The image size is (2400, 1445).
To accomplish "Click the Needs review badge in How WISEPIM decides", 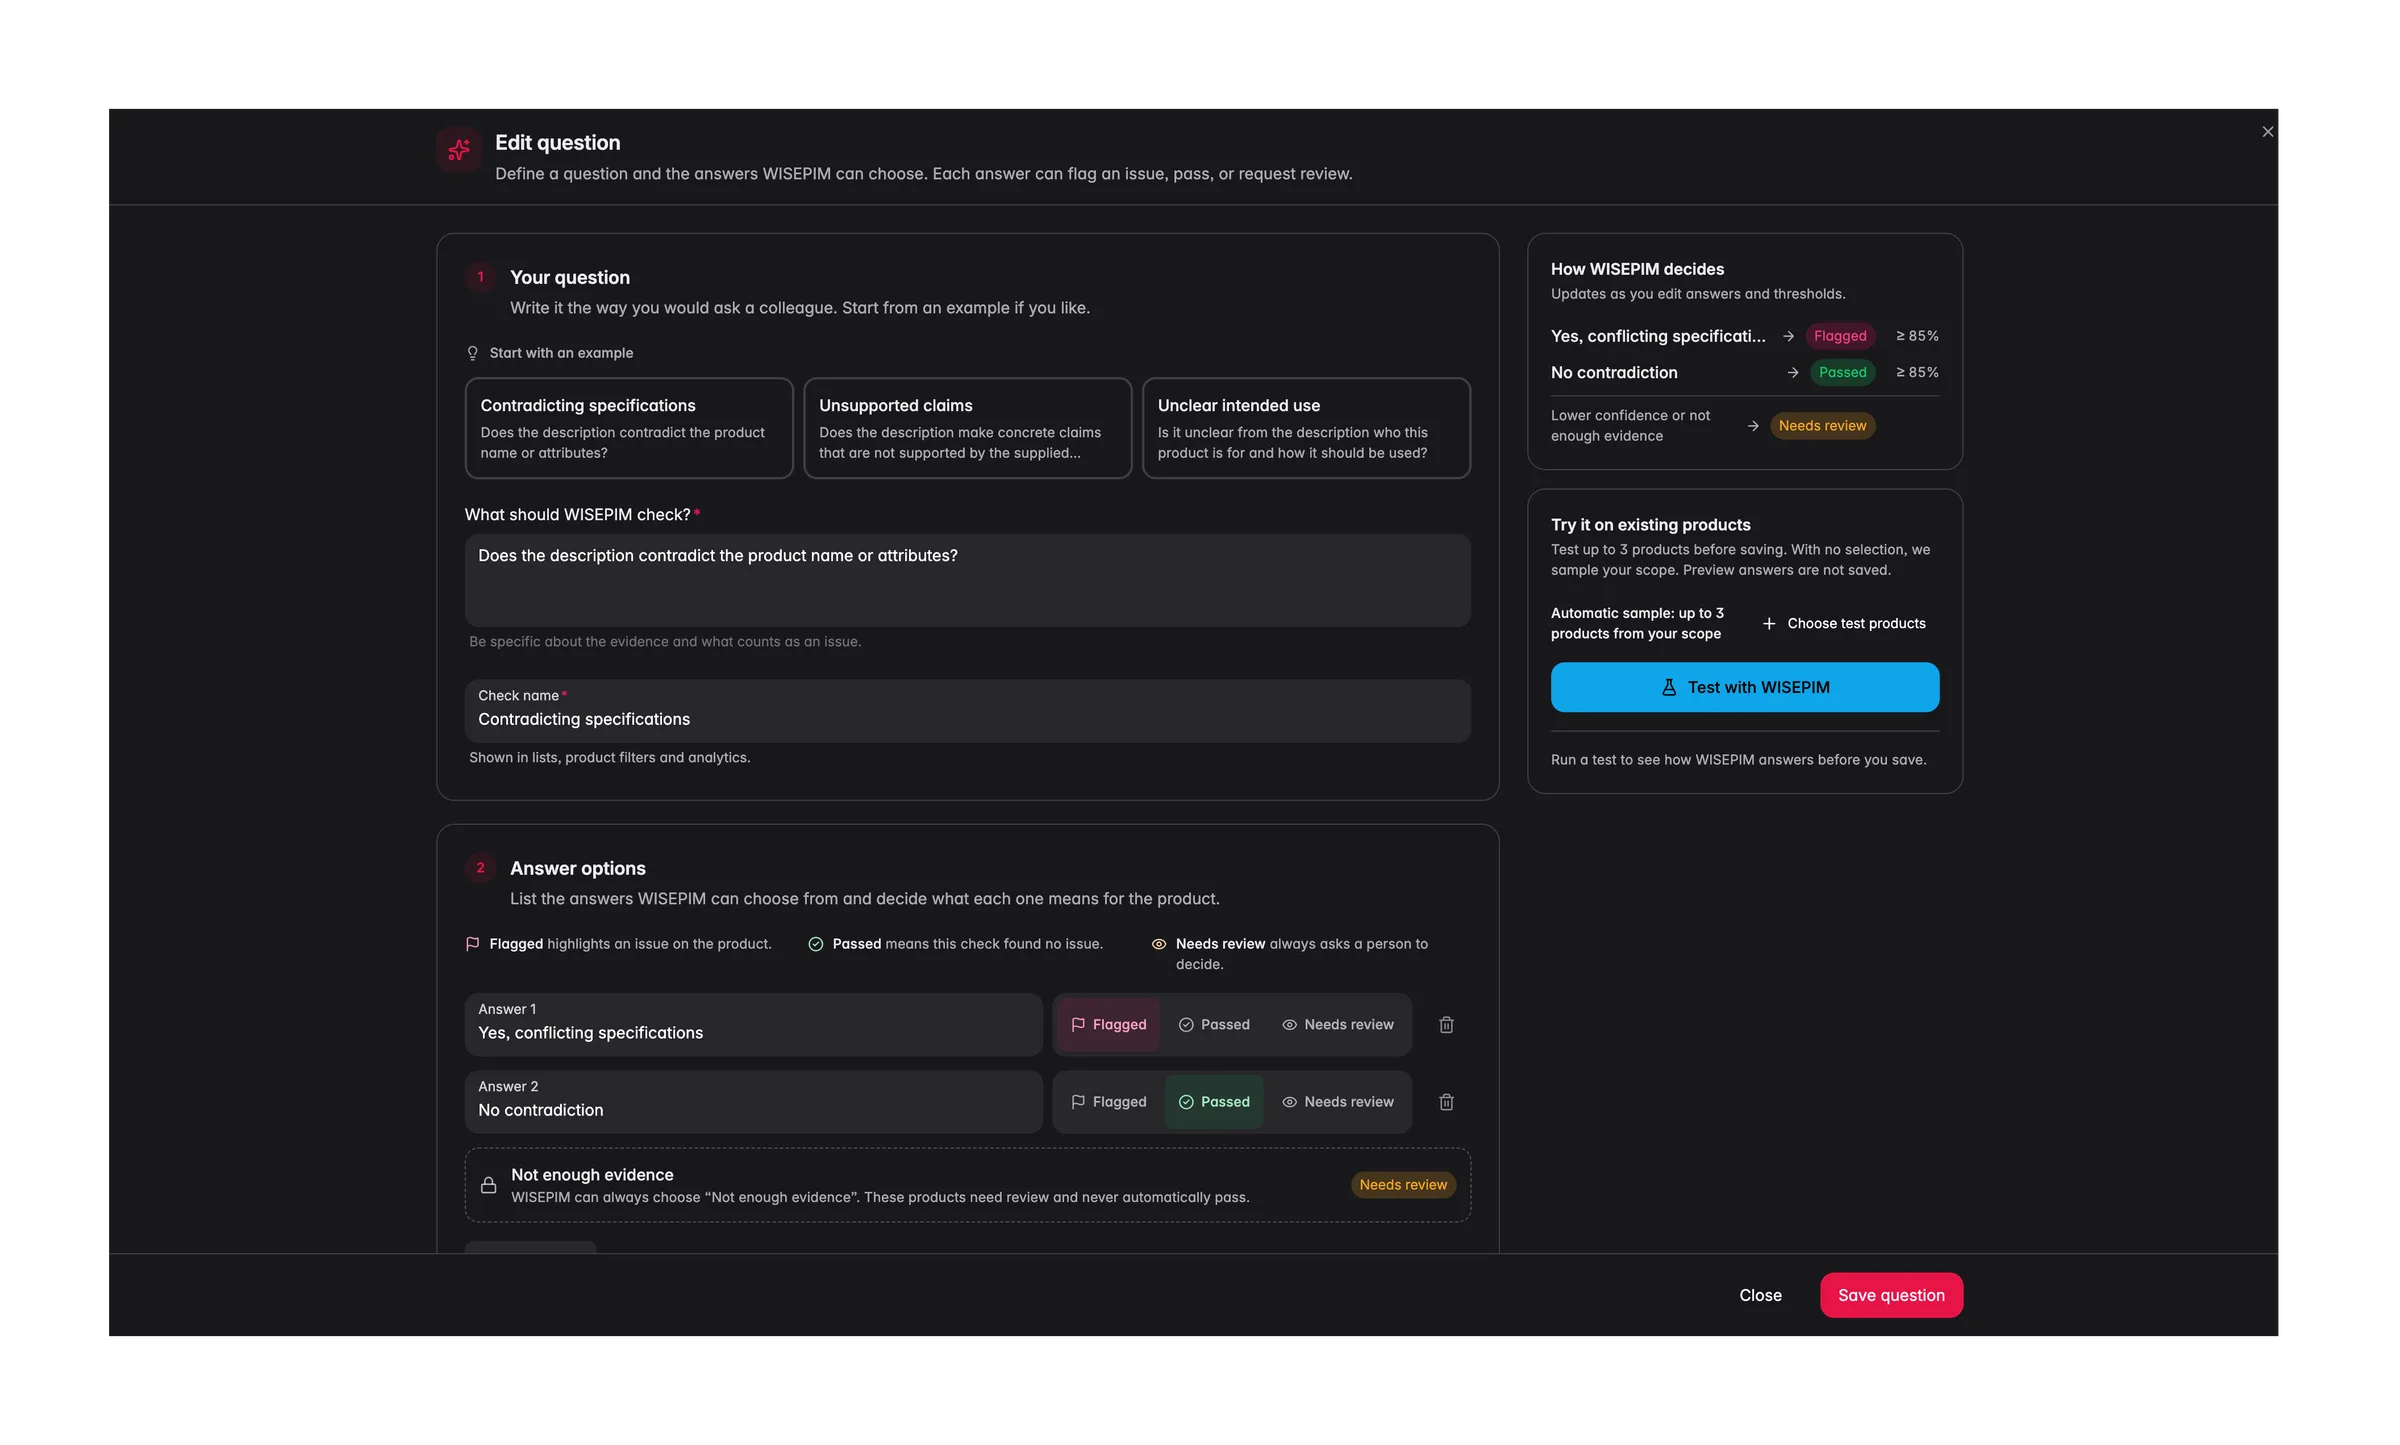I will [1822, 426].
